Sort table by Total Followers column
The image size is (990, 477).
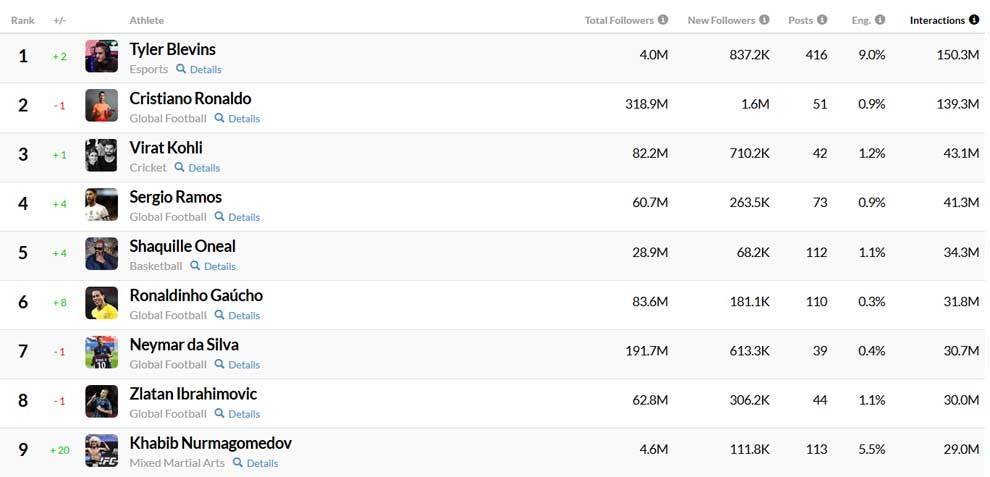619,20
